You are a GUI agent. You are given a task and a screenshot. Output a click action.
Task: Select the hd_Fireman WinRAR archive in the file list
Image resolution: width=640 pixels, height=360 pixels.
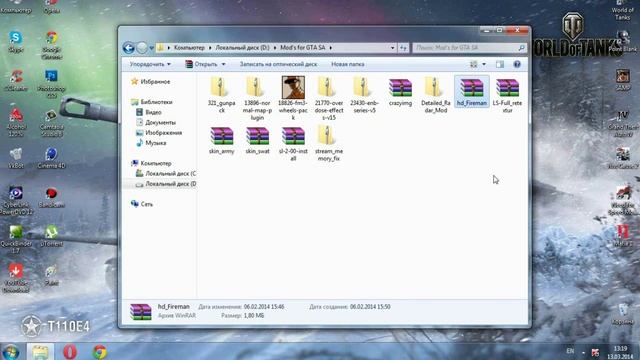[471, 92]
